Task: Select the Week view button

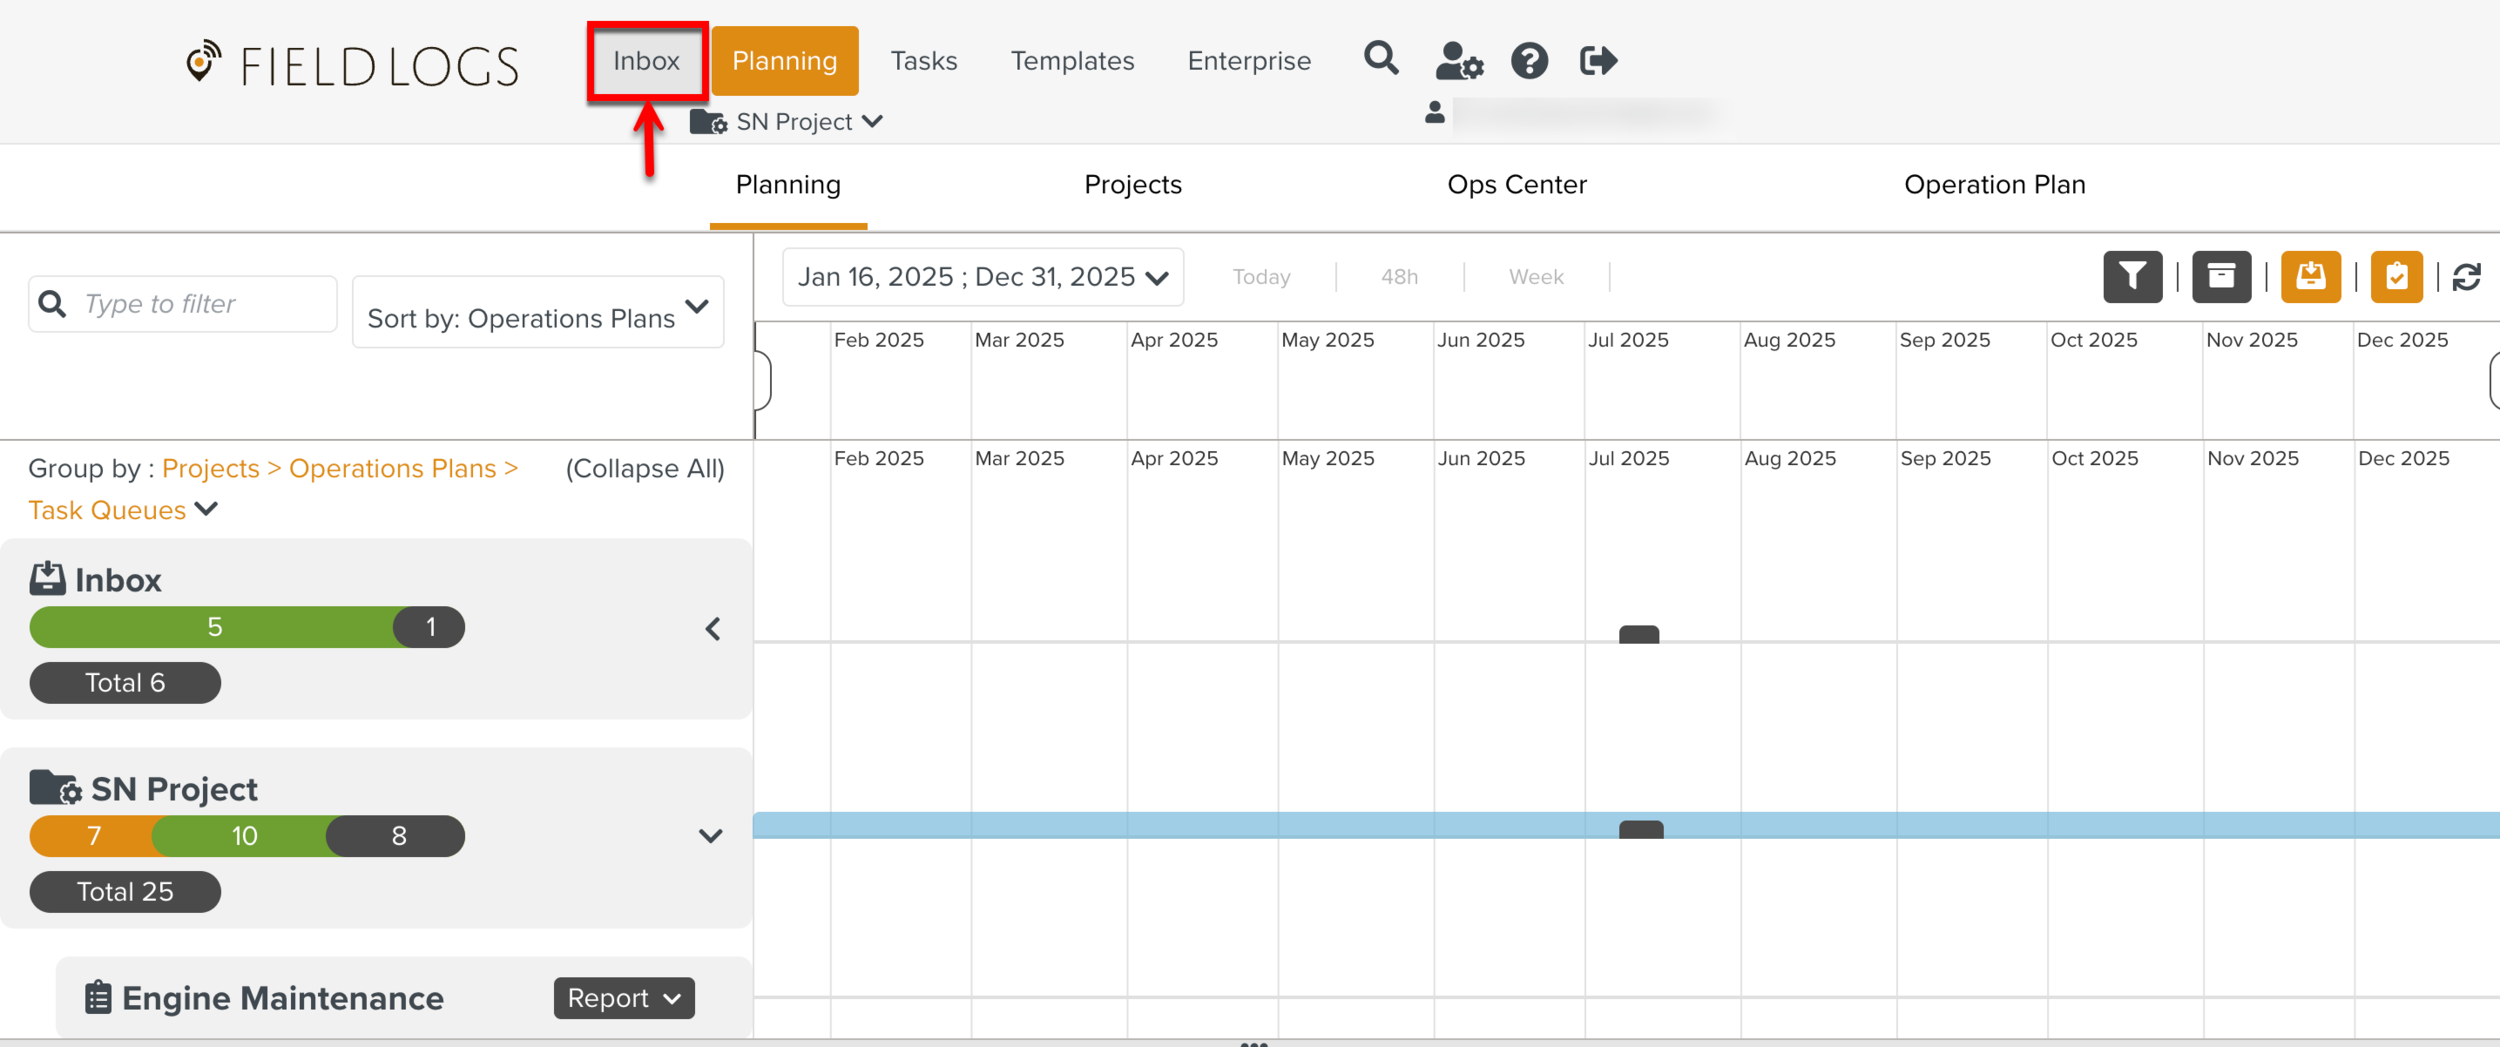Action: tap(1535, 277)
